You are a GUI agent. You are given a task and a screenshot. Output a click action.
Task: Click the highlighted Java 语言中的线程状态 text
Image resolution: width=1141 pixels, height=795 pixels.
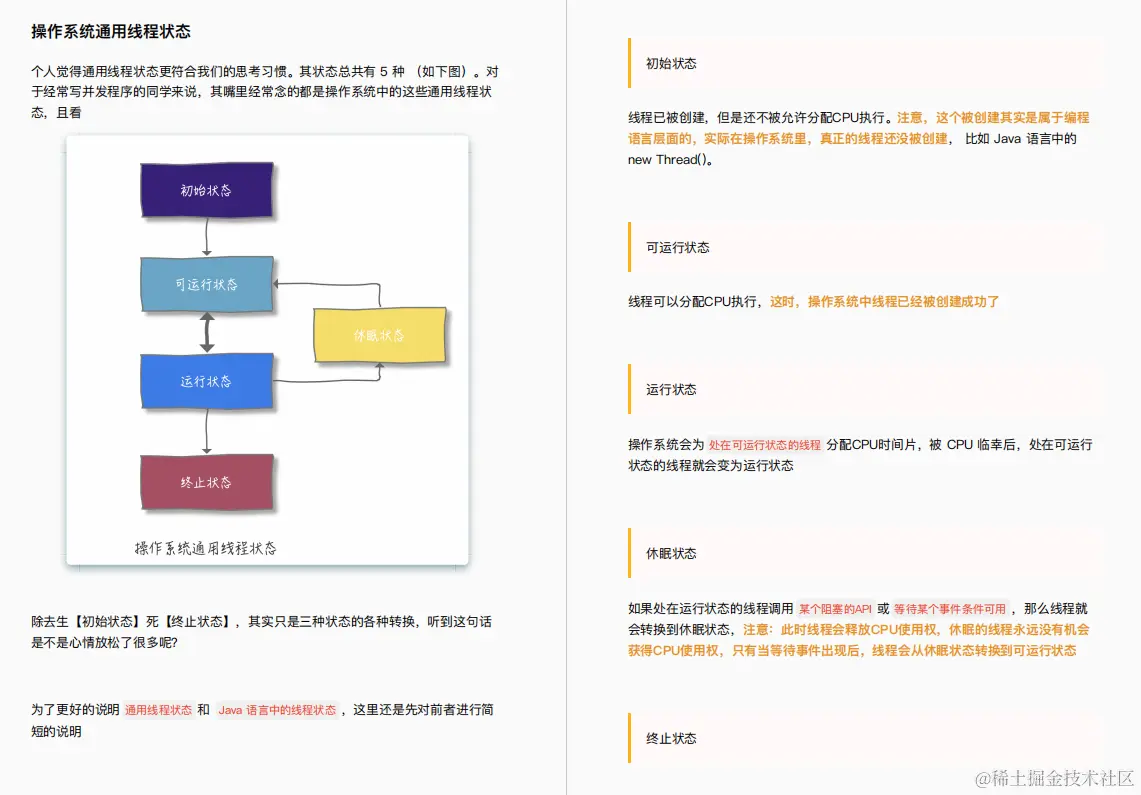[x=276, y=710]
